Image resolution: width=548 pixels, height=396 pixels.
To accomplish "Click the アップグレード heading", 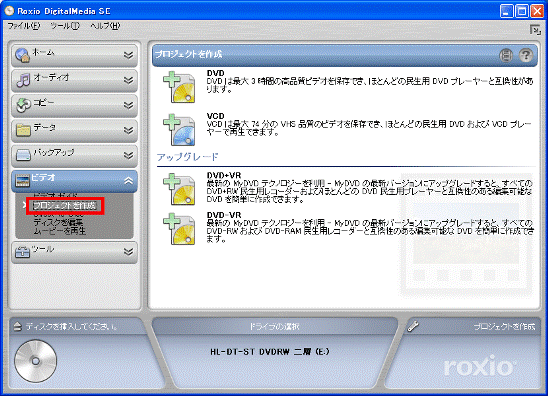I will pyautogui.click(x=187, y=157).
